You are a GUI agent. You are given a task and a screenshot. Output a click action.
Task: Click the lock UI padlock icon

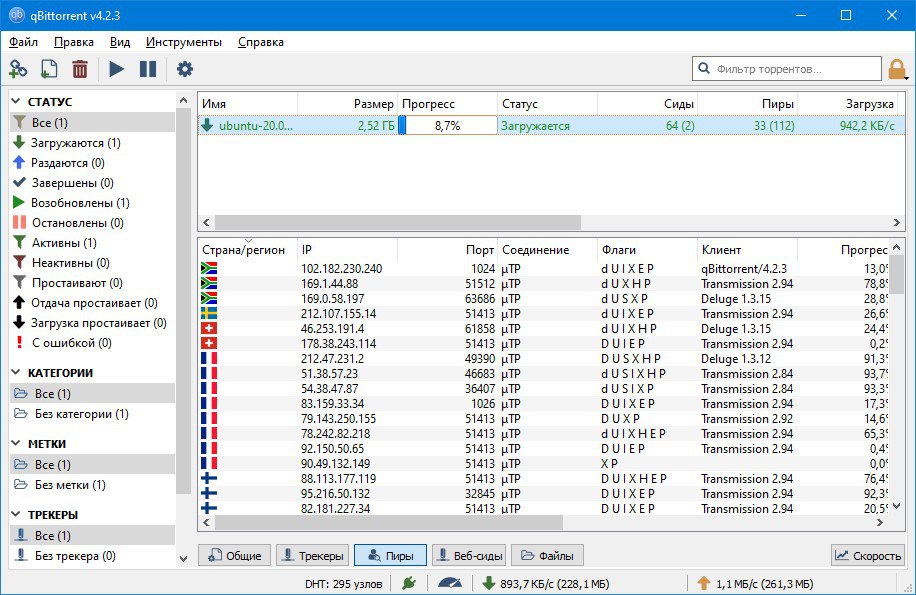pyautogui.click(x=897, y=69)
